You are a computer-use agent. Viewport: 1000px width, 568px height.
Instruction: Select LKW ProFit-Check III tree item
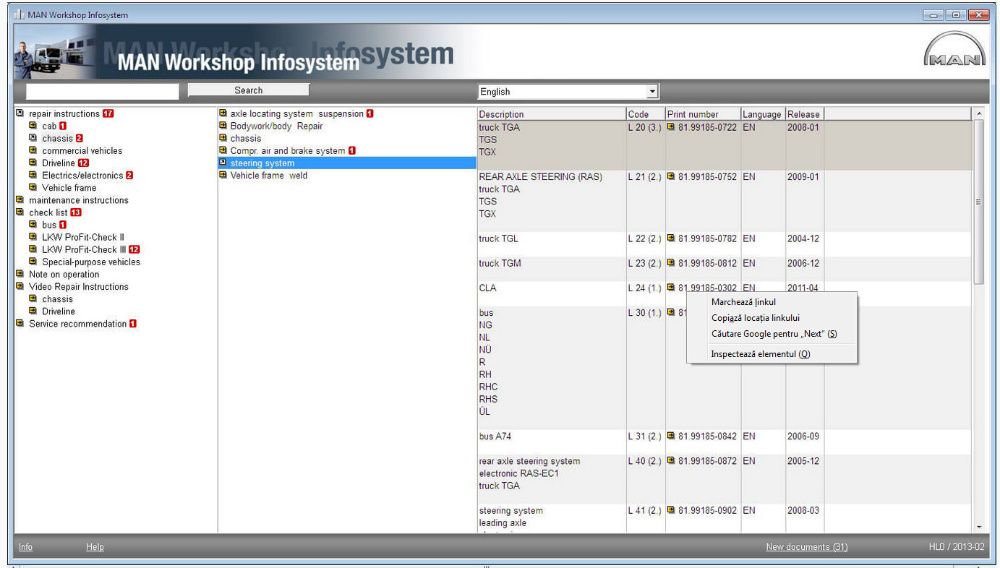coord(84,249)
